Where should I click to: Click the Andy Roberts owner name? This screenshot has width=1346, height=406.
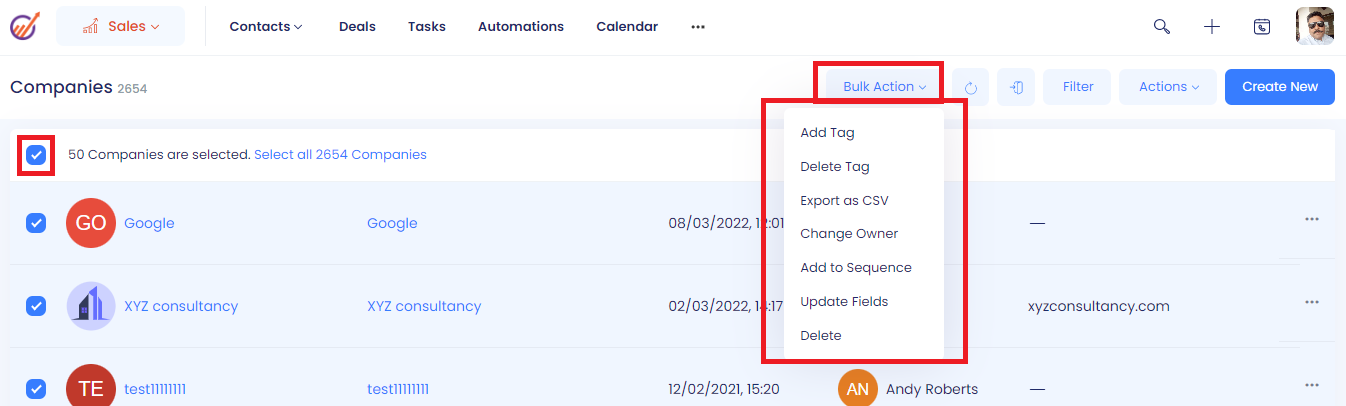(x=932, y=389)
